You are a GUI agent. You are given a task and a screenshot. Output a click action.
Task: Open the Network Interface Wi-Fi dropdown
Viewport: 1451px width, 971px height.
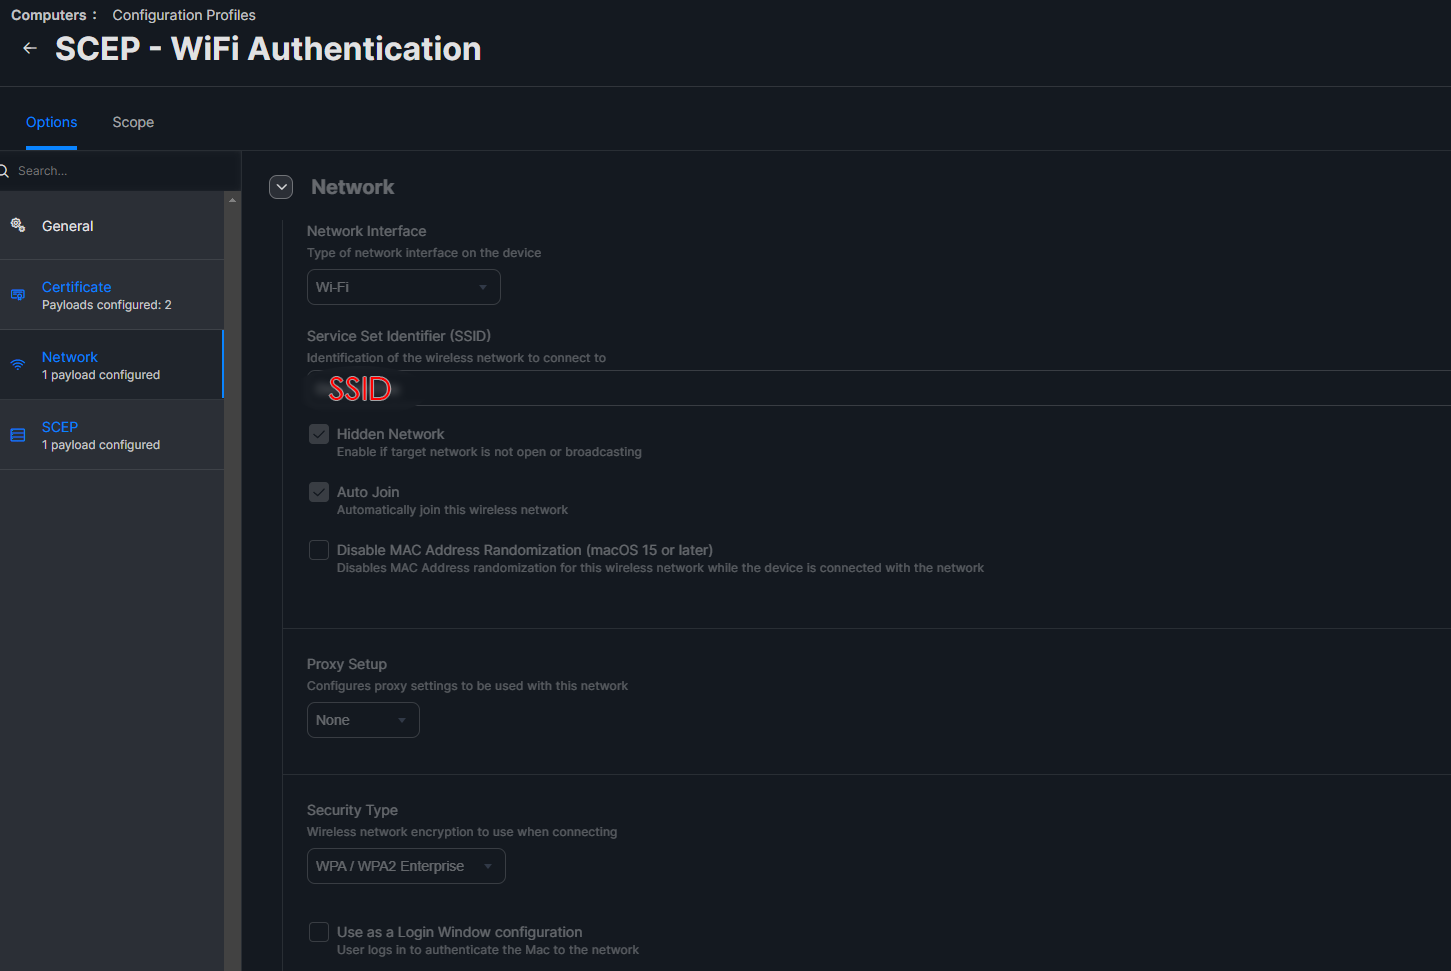click(403, 287)
